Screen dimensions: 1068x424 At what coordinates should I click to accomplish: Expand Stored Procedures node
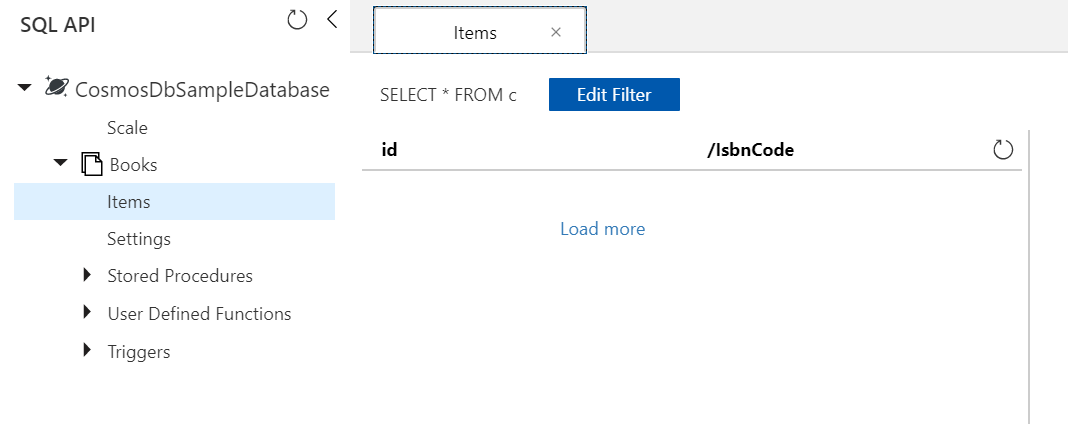(x=88, y=275)
